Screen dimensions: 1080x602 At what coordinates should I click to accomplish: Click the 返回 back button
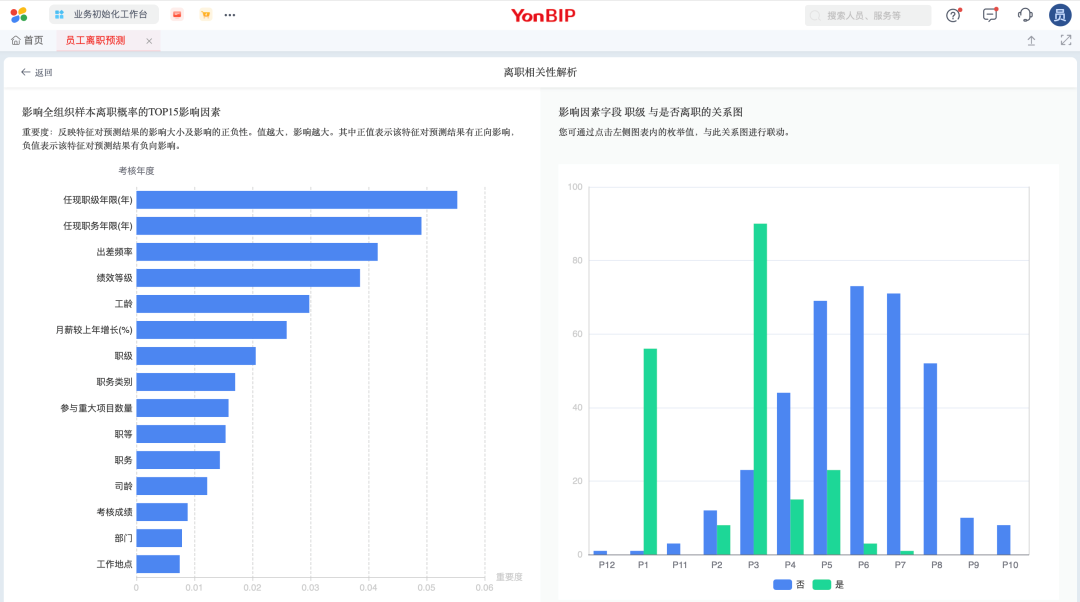click(37, 72)
